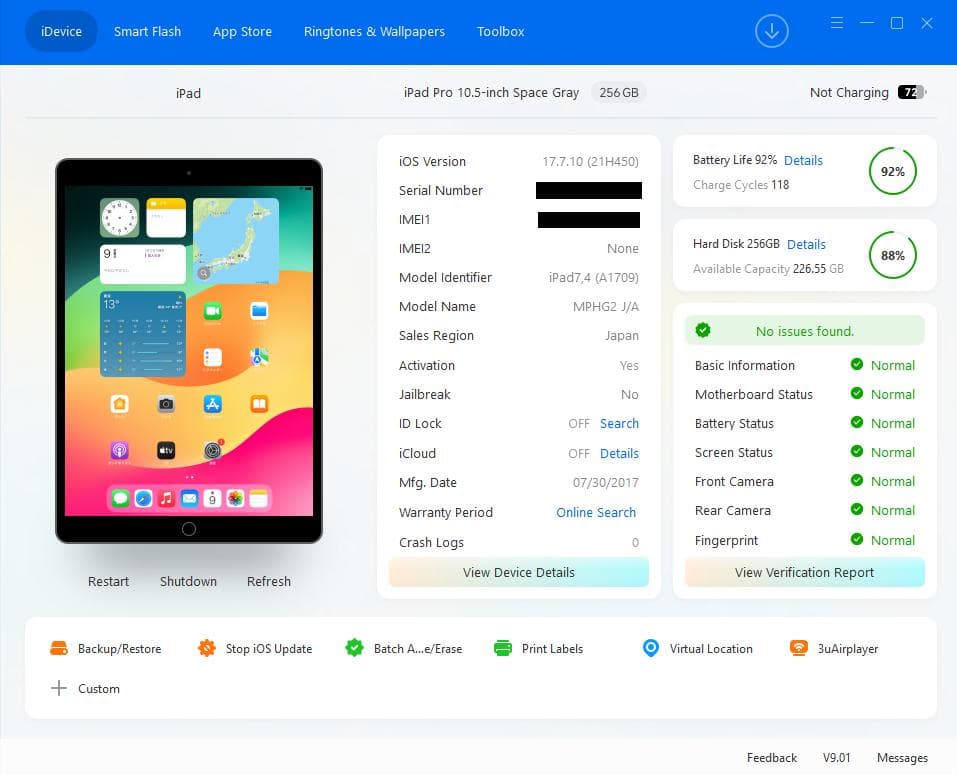Viewport: 957px width, 775px height.
Task: Open Batch Activate/Erase tool icon
Action: pos(354,648)
